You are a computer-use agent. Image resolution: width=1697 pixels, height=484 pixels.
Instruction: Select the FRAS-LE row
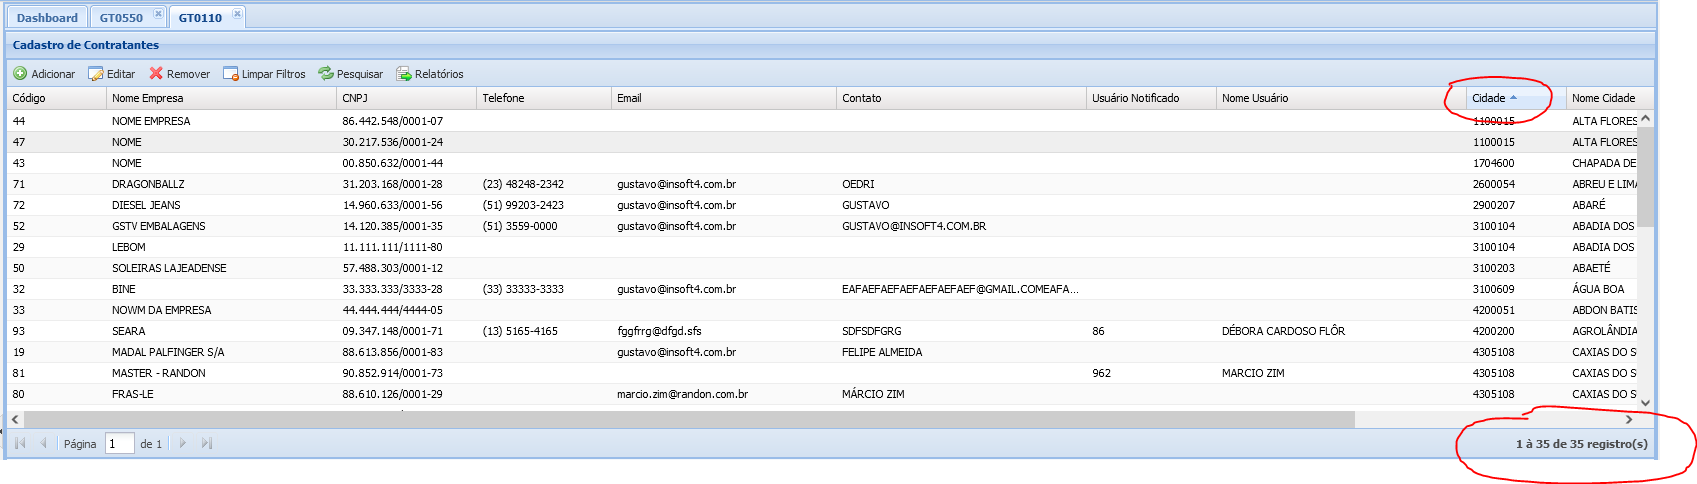tap(822, 394)
